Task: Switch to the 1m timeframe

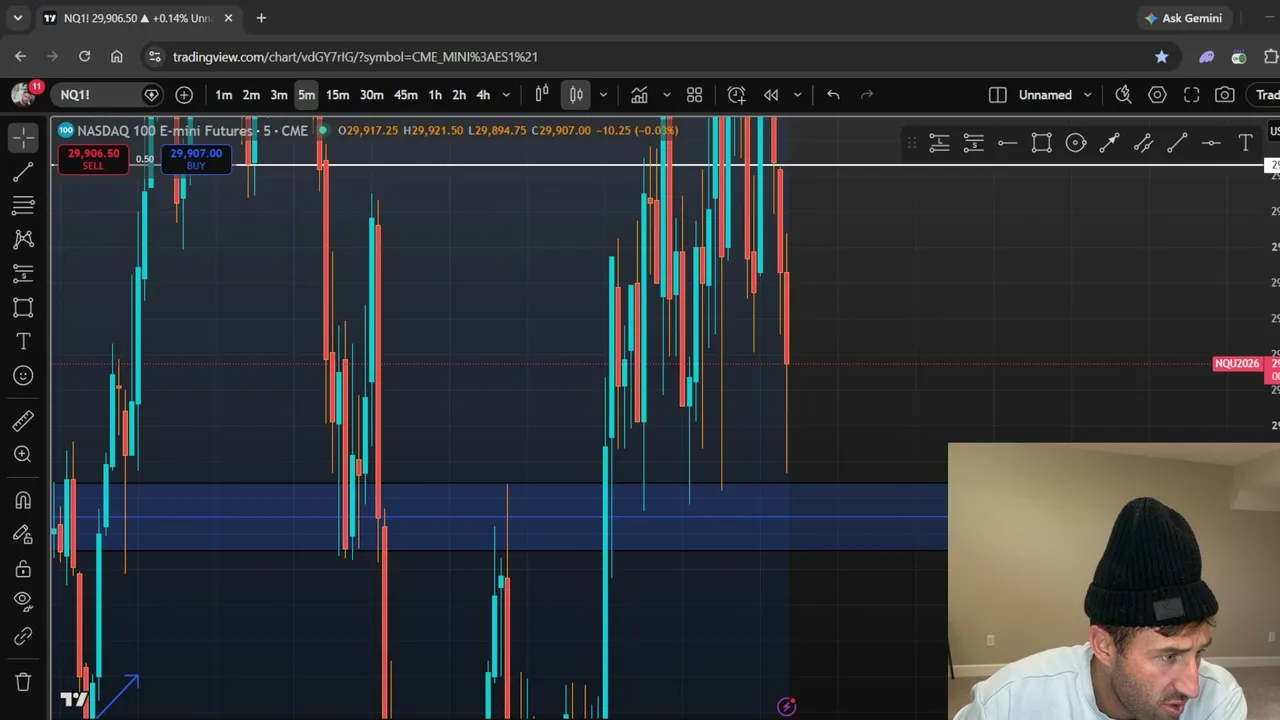Action: click(x=224, y=95)
